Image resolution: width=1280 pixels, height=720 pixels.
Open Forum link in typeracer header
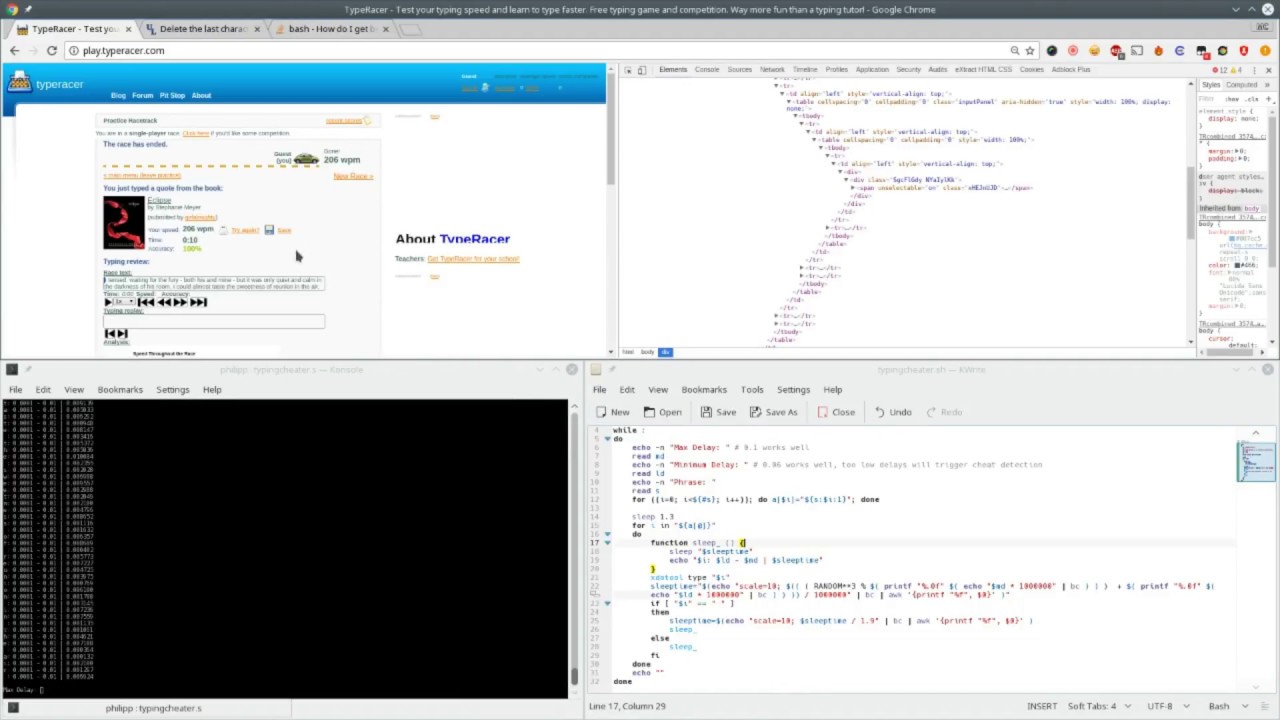point(143,96)
